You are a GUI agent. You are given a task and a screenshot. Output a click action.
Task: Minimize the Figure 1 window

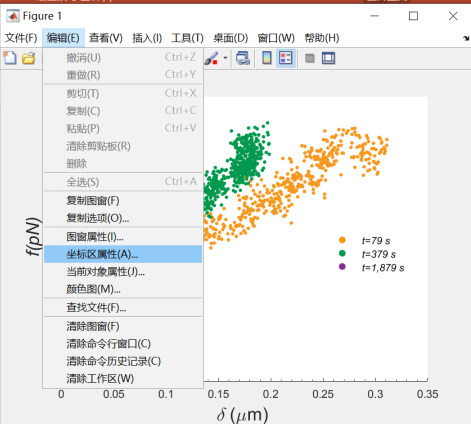(374, 16)
